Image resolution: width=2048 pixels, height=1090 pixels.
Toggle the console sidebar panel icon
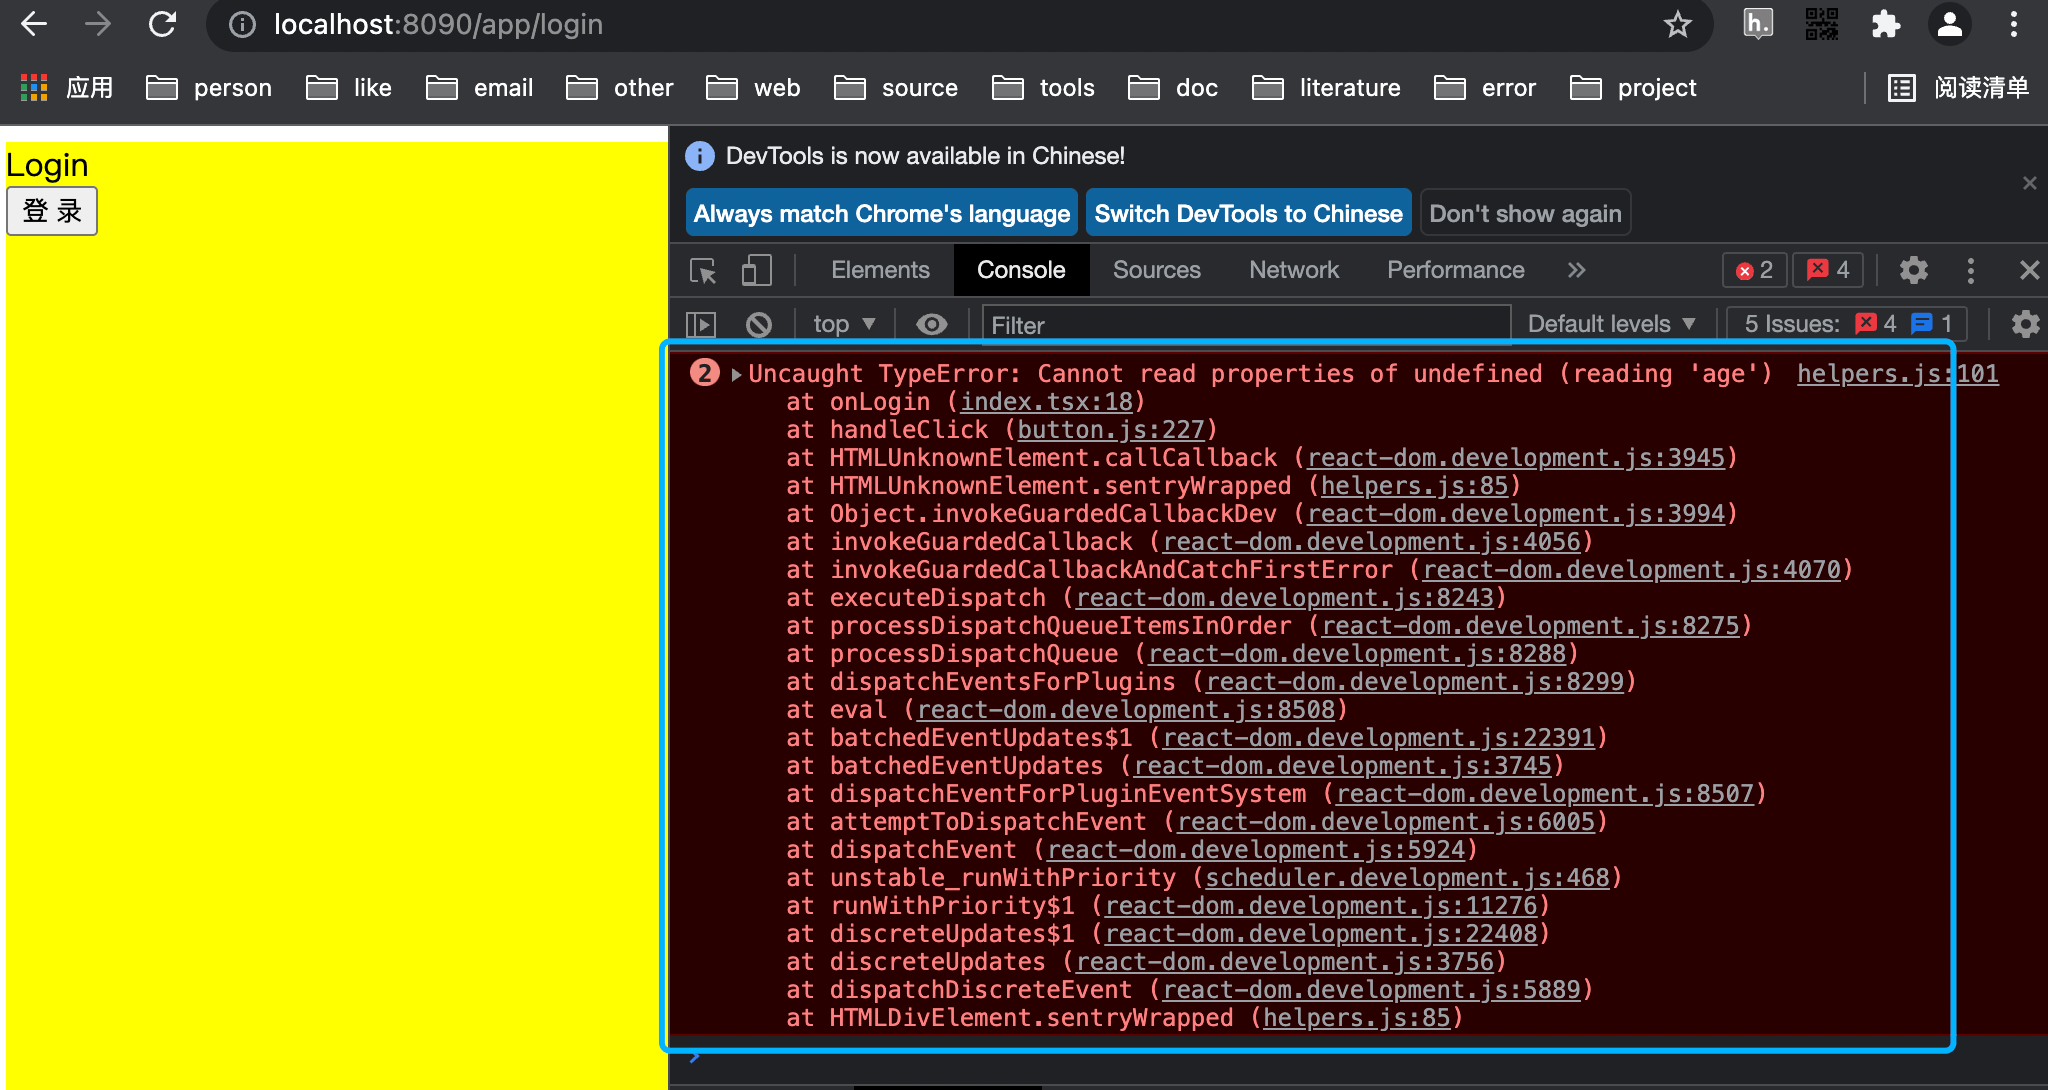point(701,324)
